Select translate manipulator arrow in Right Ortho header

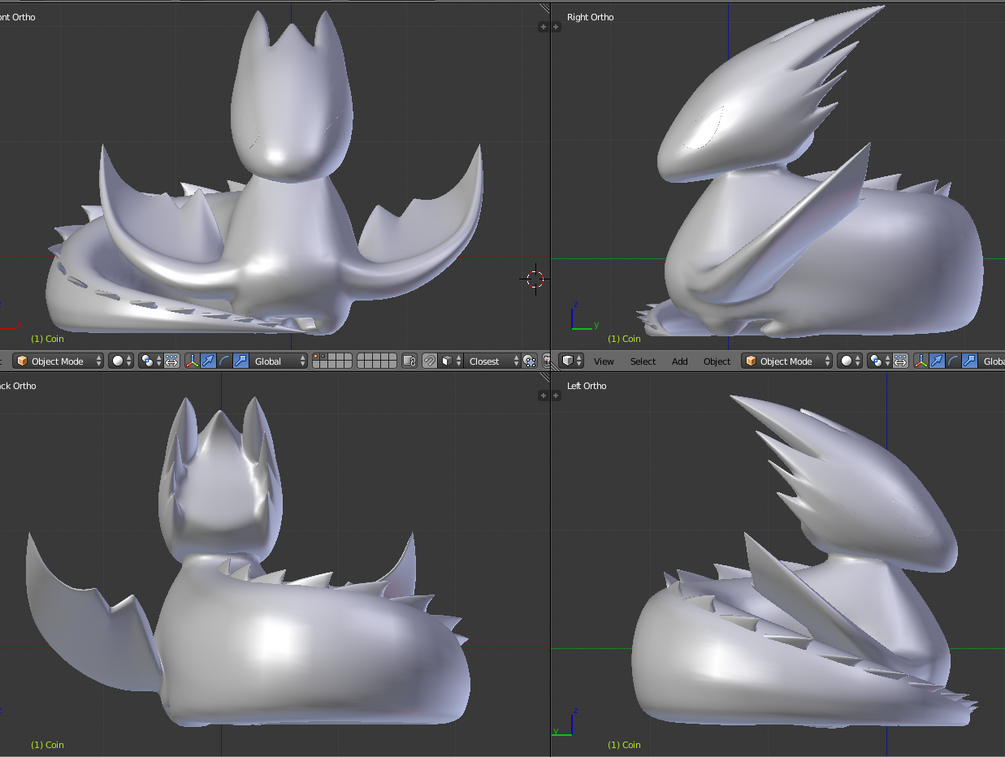point(937,361)
